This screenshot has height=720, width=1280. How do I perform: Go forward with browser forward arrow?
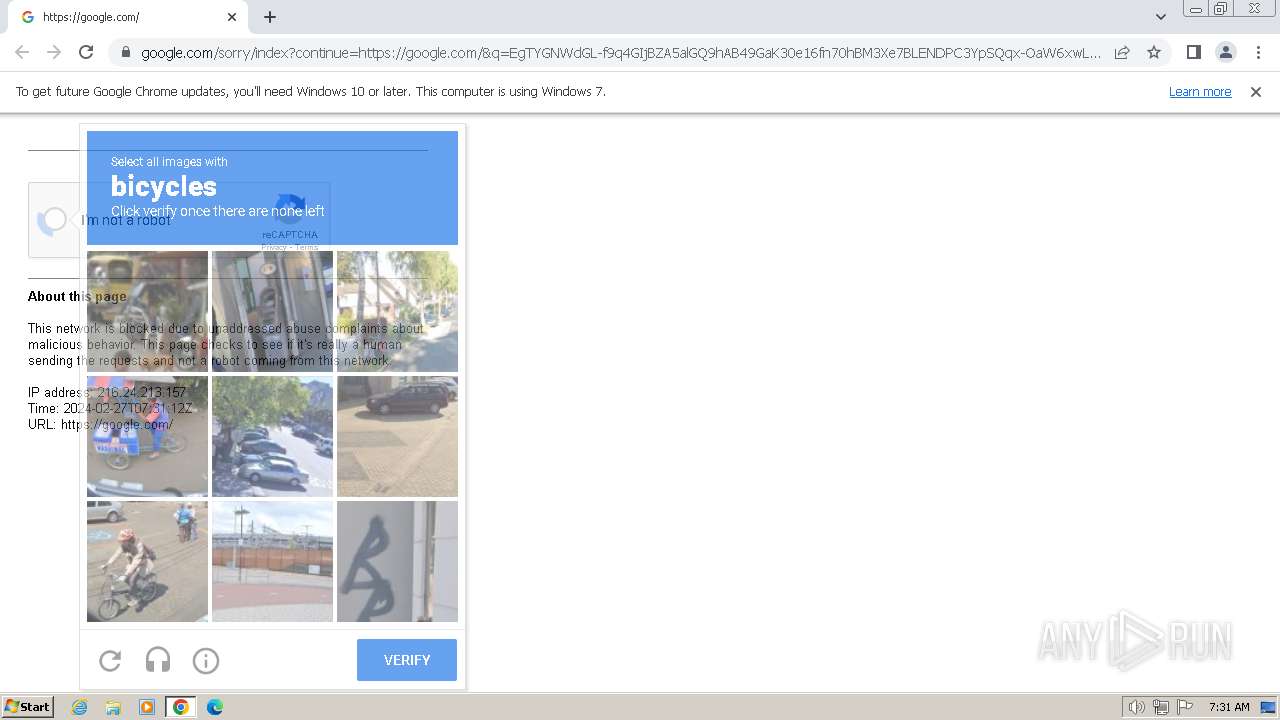(54, 52)
